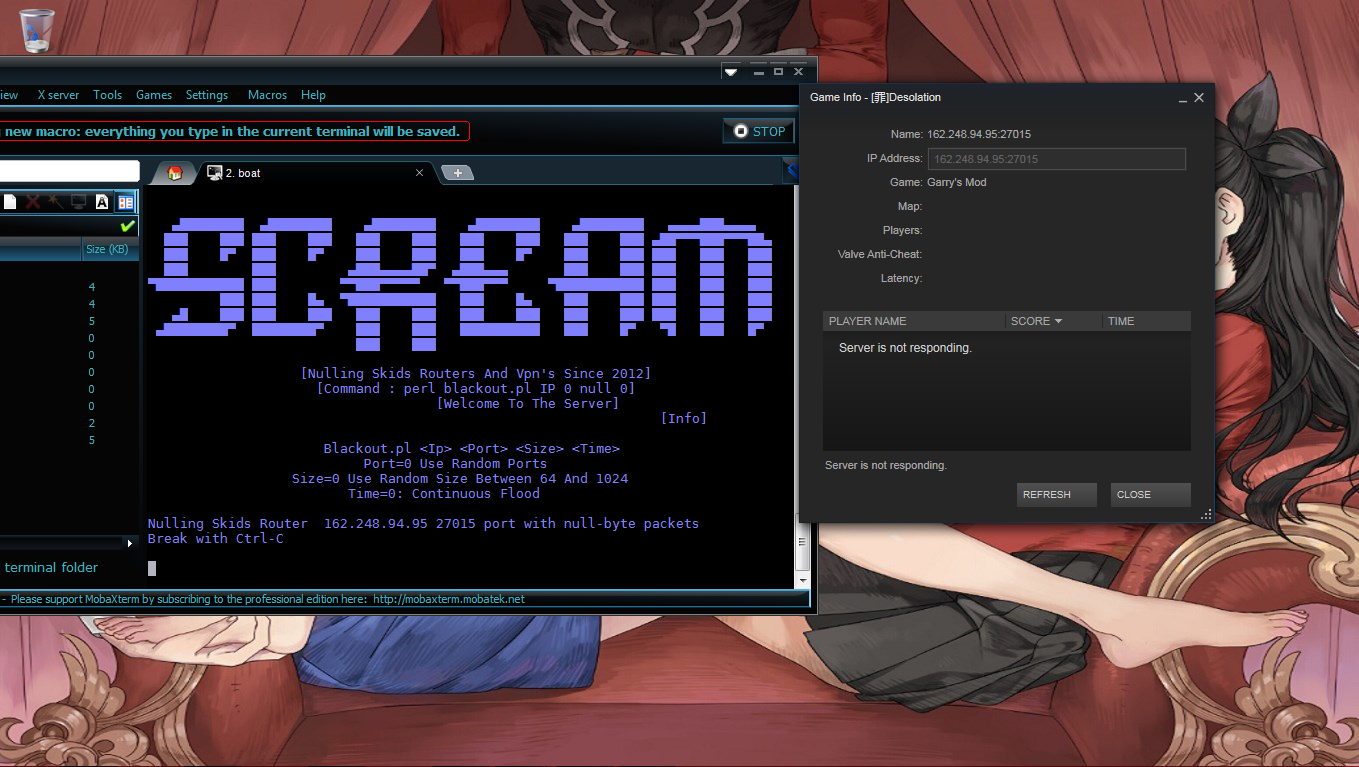Minimize the Game Info window
The height and width of the screenshot is (767, 1359).
point(1183,98)
